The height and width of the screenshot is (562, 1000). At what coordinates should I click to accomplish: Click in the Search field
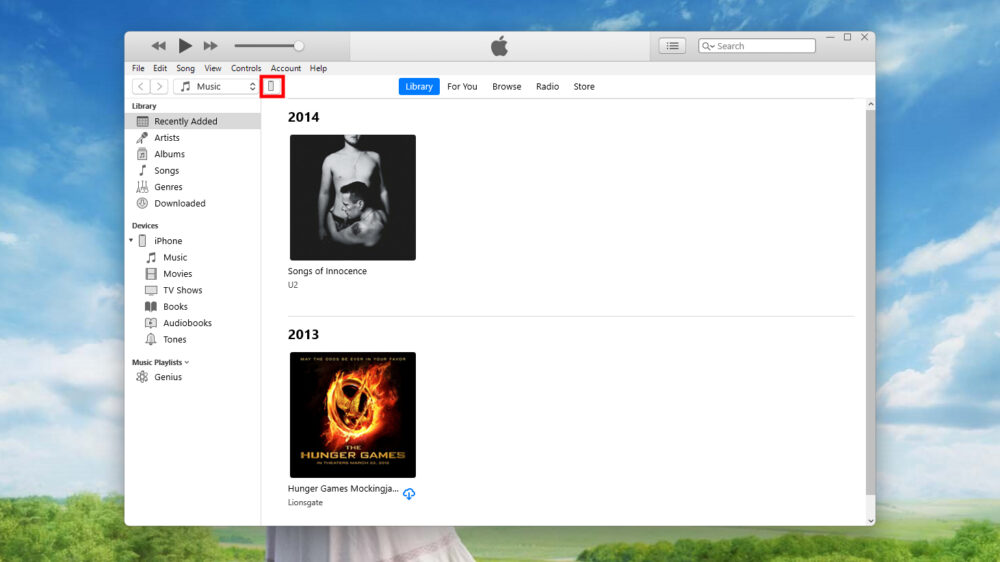coord(756,46)
